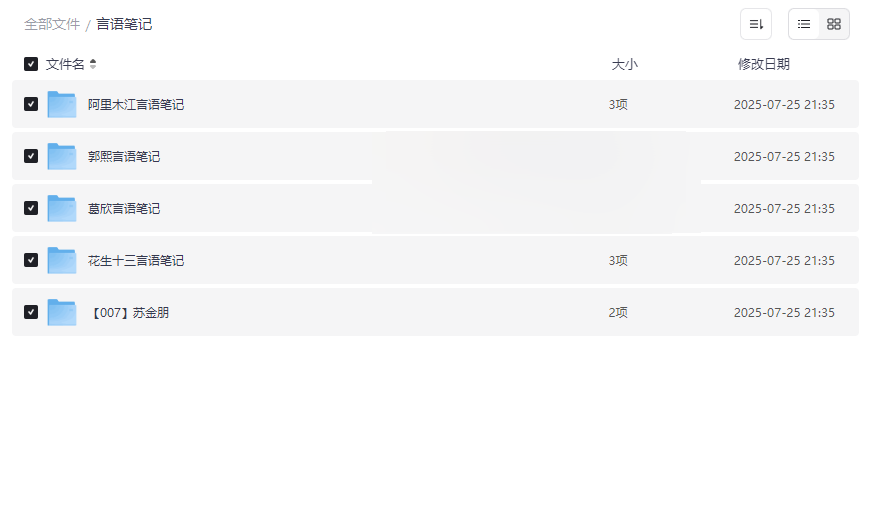Click the 修改日期 column header
Viewport: 874px width, 514px height.
click(x=763, y=64)
